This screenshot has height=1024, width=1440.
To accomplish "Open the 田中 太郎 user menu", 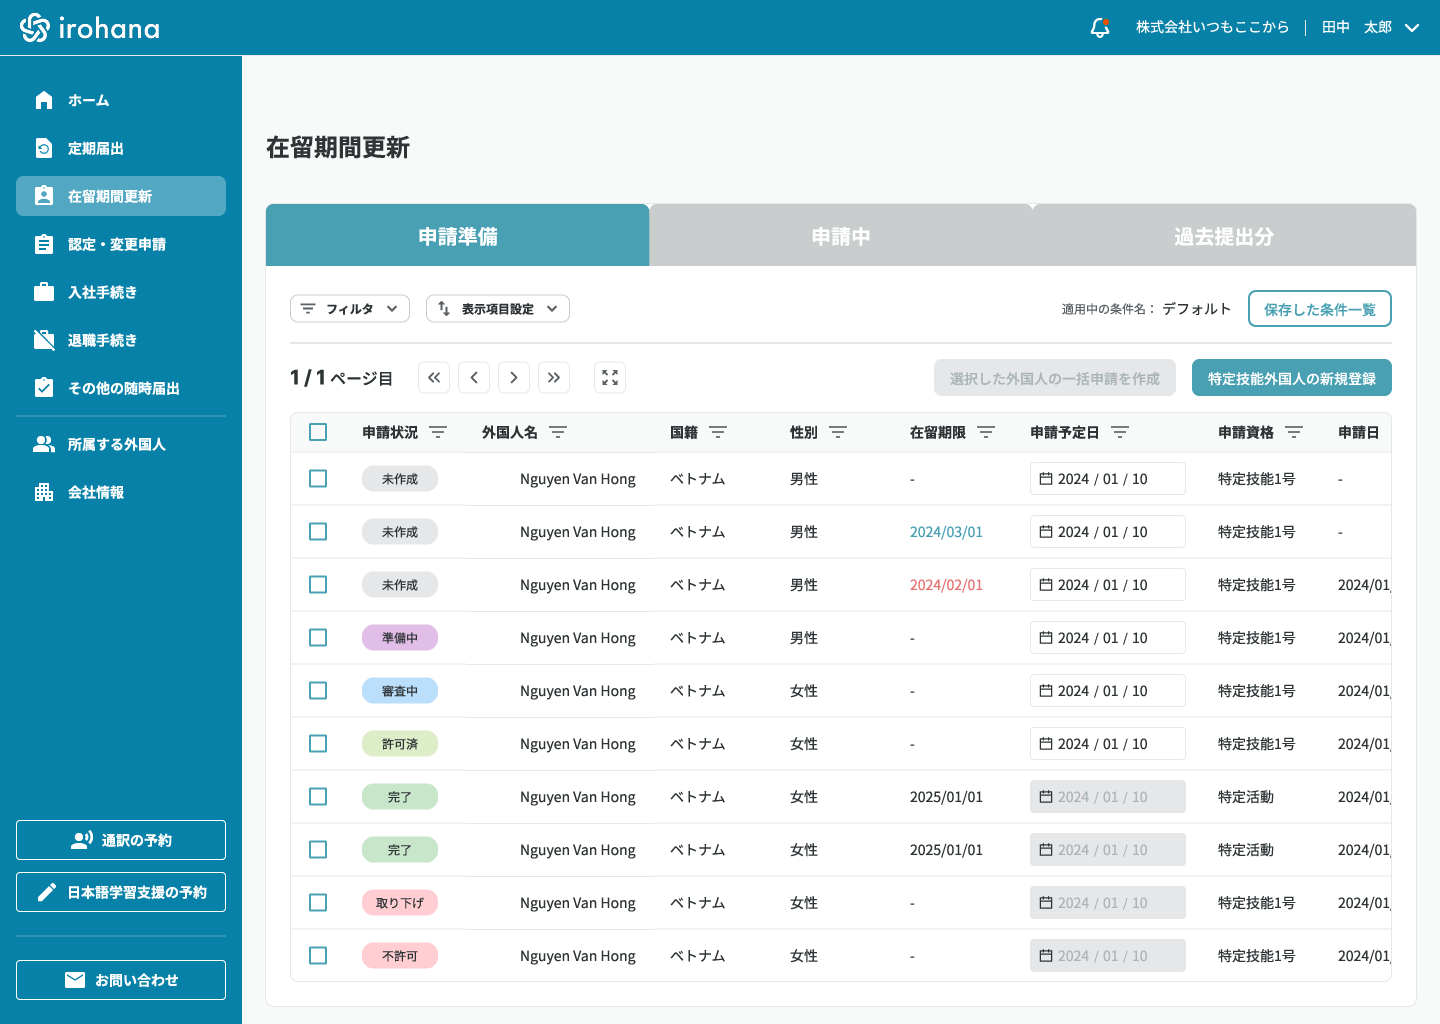I will 1370,28.
